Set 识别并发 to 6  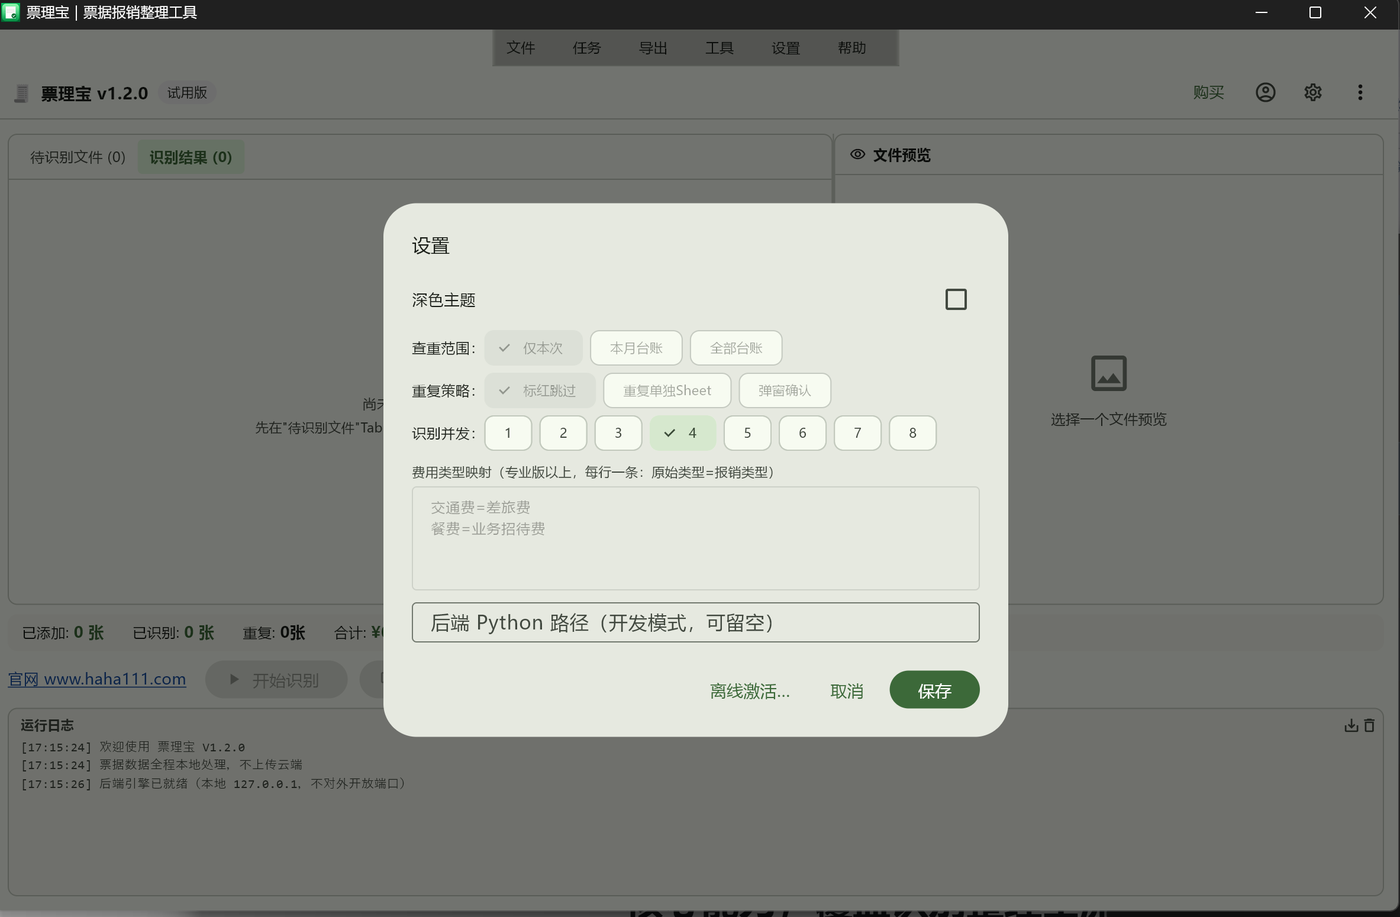(802, 433)
